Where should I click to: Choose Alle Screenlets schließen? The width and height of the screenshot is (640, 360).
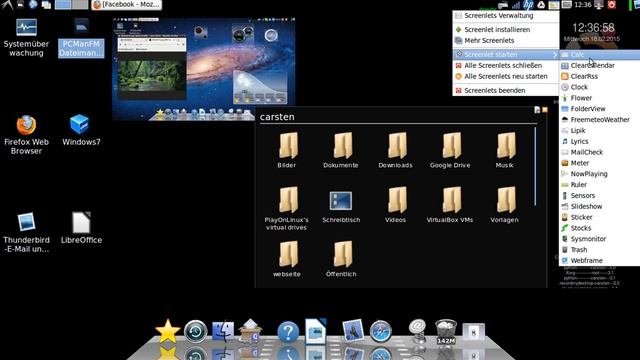(505, 65)
